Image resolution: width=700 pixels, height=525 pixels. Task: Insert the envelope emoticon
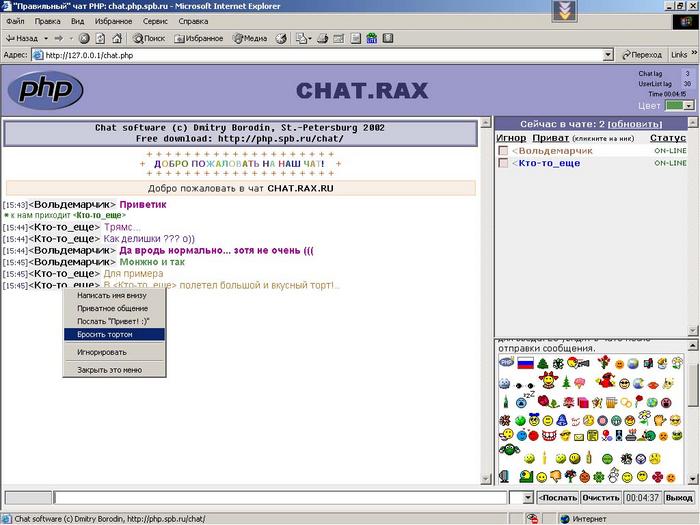pos(579,437)
